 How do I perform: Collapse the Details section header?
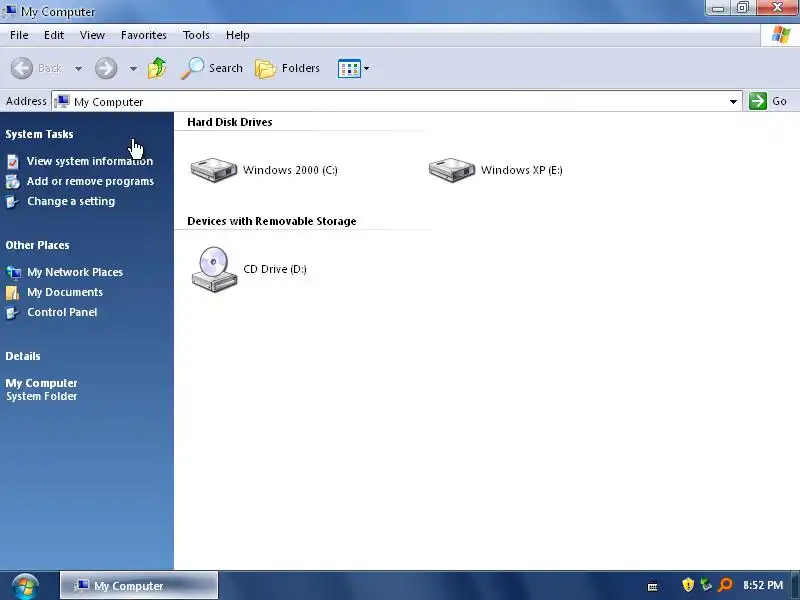23,356
